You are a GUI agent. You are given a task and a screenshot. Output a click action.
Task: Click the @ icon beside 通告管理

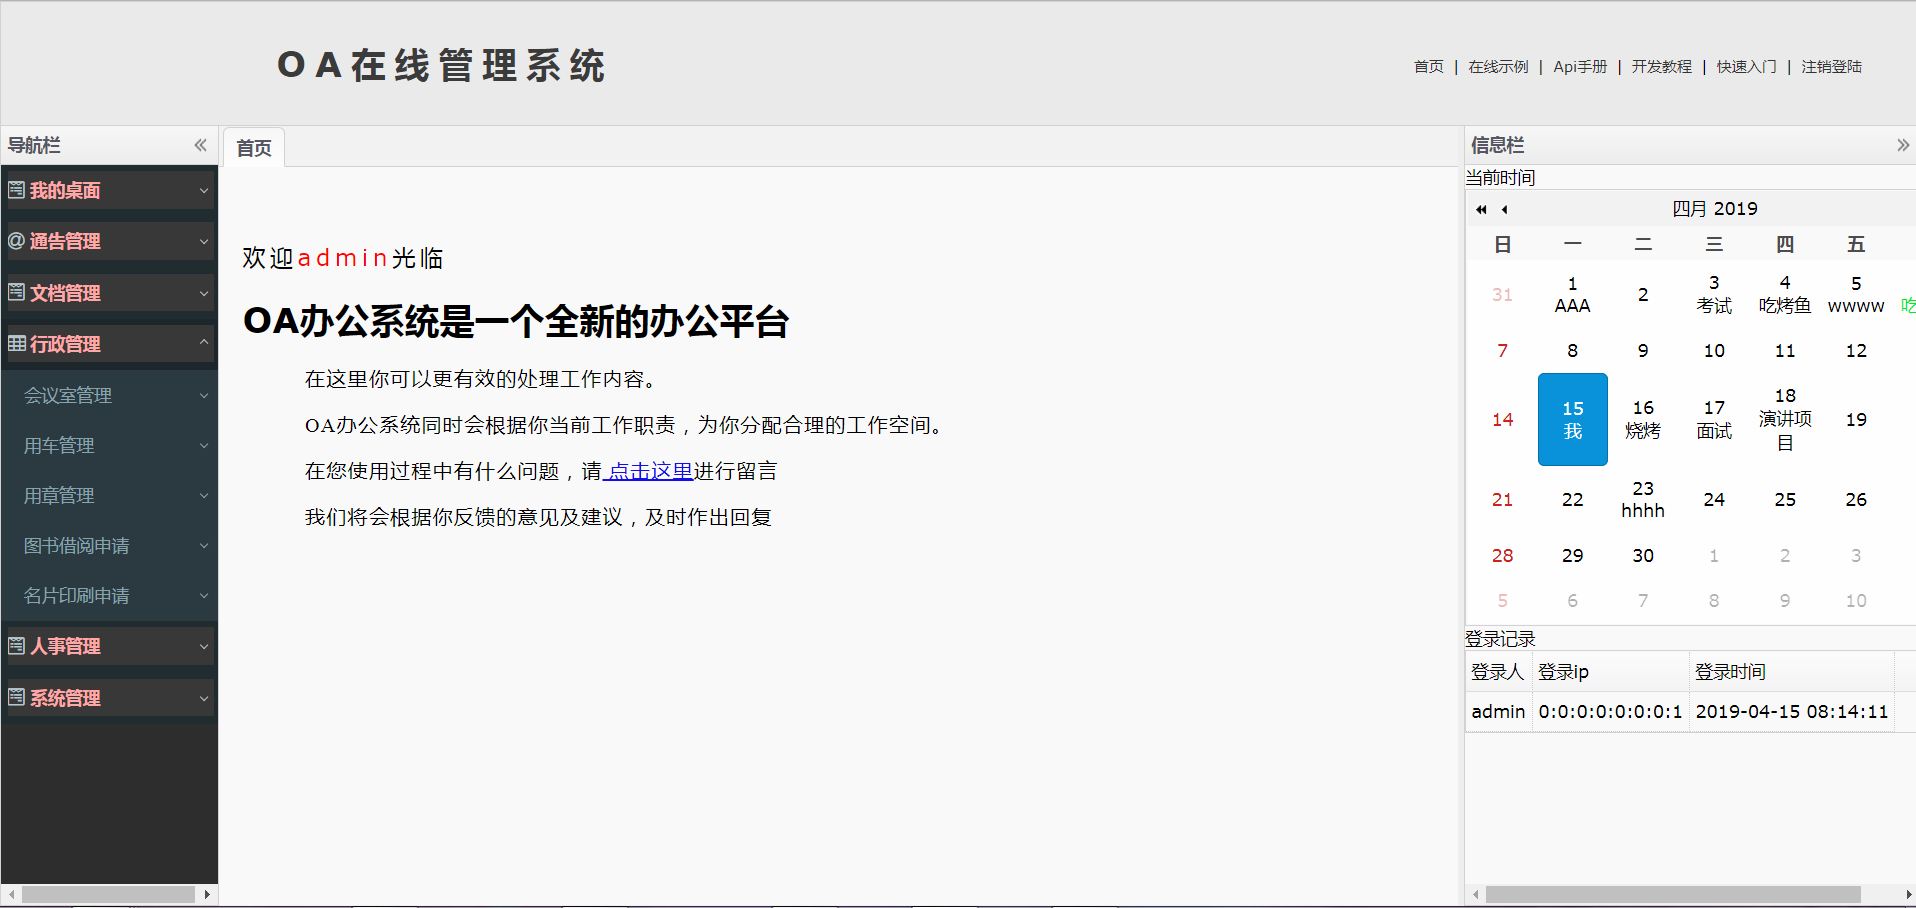pos(16,241)
